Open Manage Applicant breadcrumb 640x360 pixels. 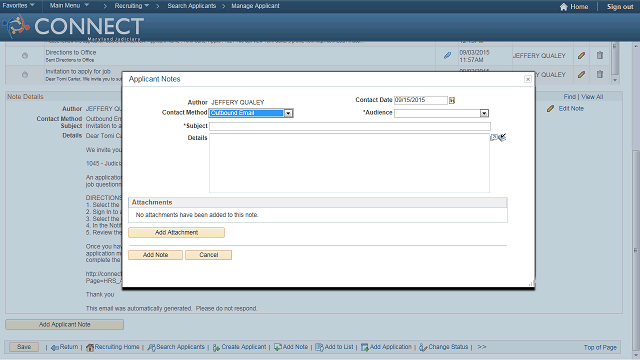click(x=256, y=6)
